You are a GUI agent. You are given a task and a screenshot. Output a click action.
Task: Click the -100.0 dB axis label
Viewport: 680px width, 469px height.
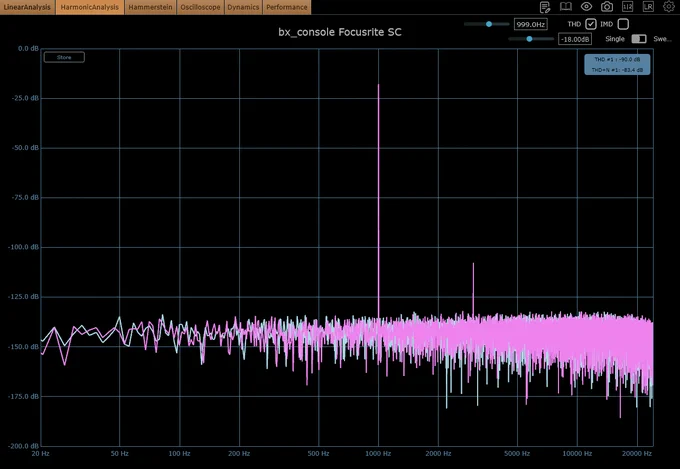tap(23, 247)
